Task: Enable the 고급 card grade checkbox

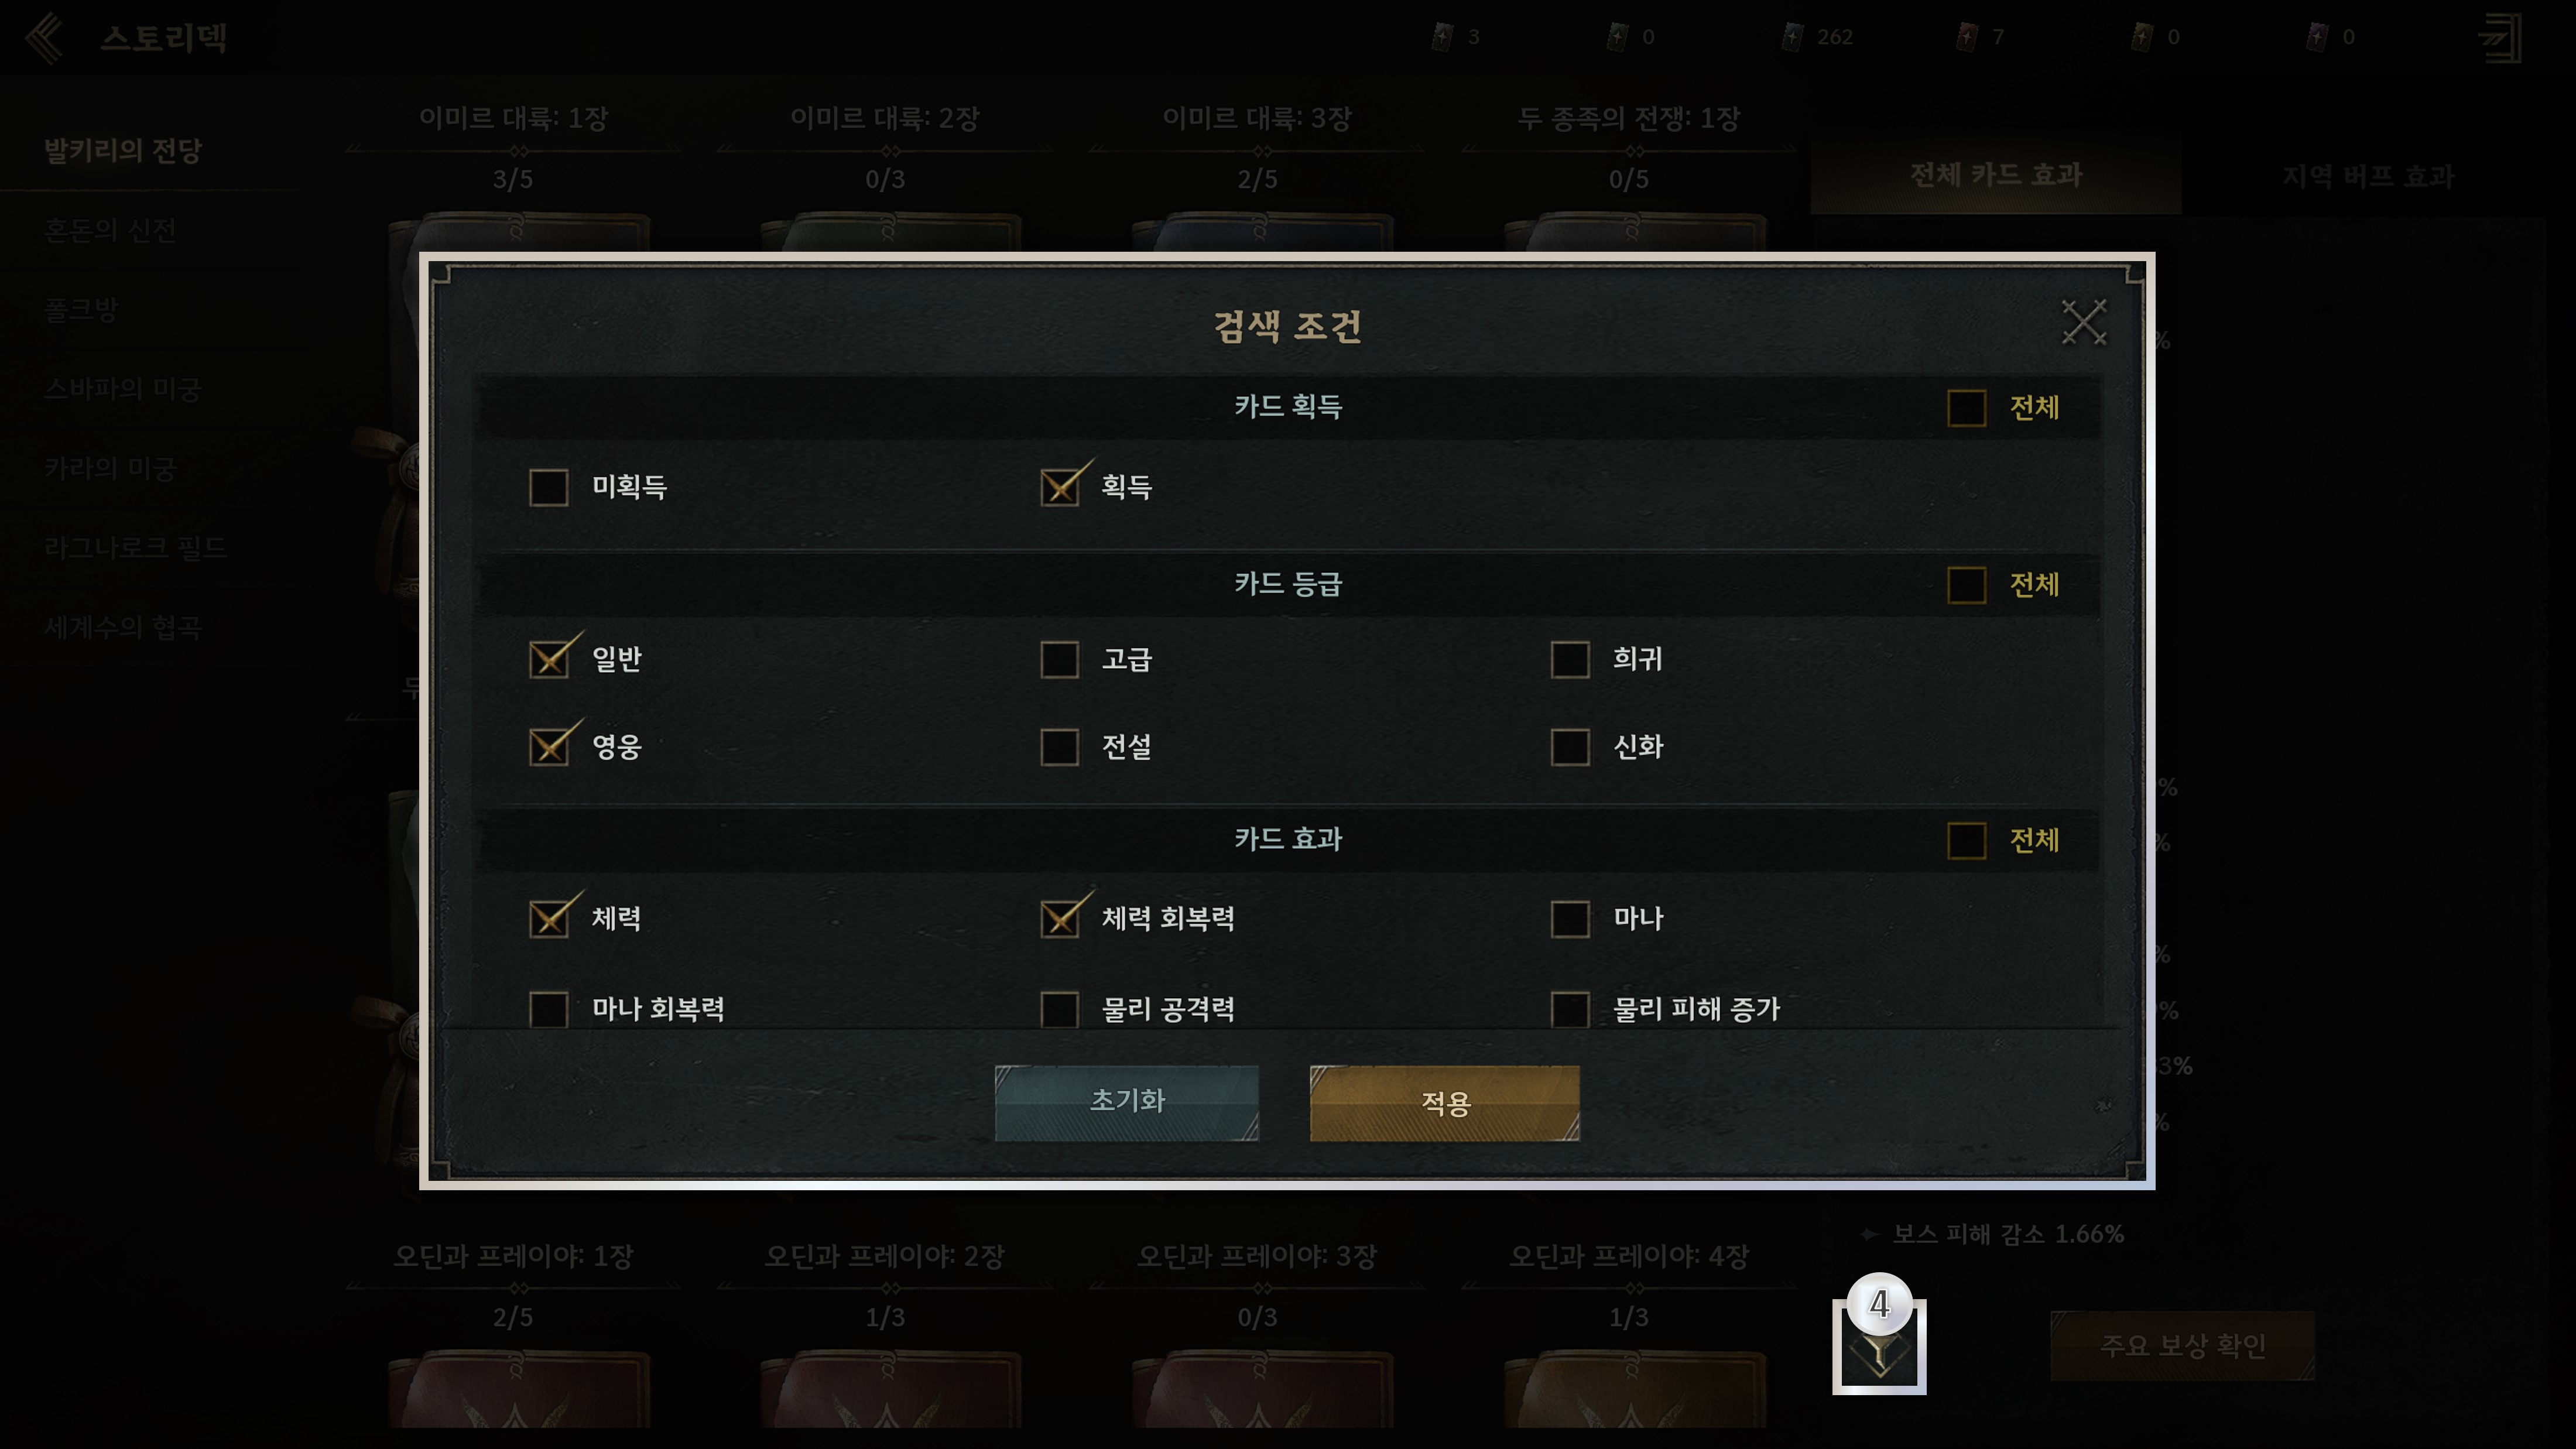Action: point(1059,659)
